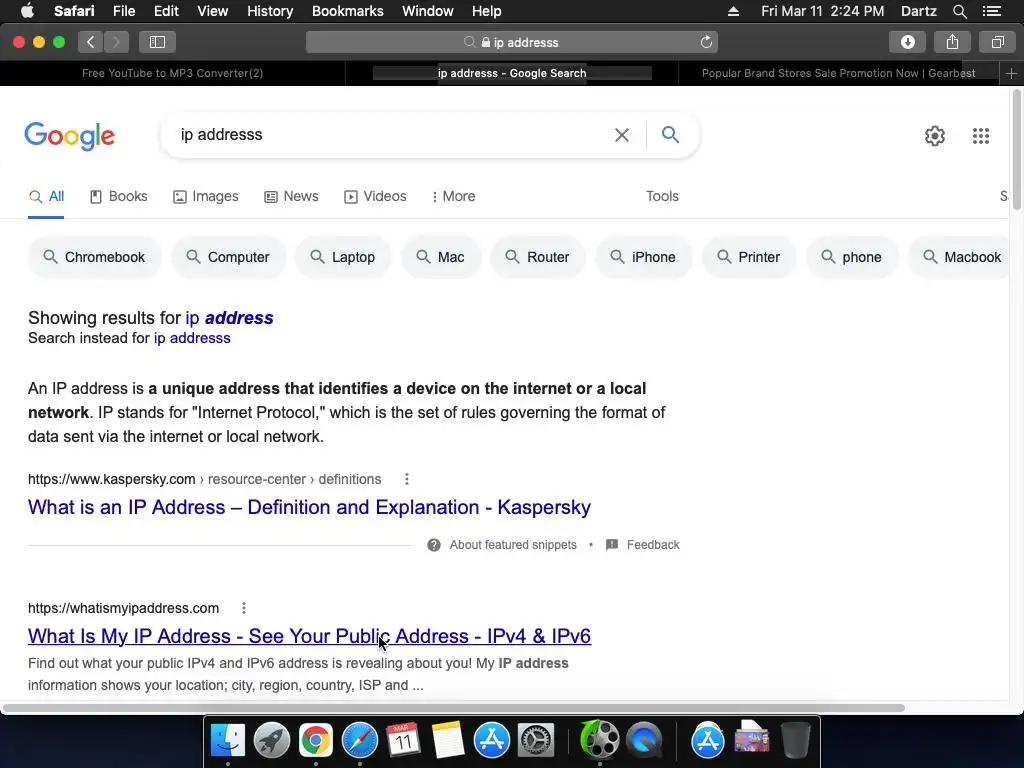Open System Preferences from the Dock
Viewport: 1024px width, 768px height.
536,740
